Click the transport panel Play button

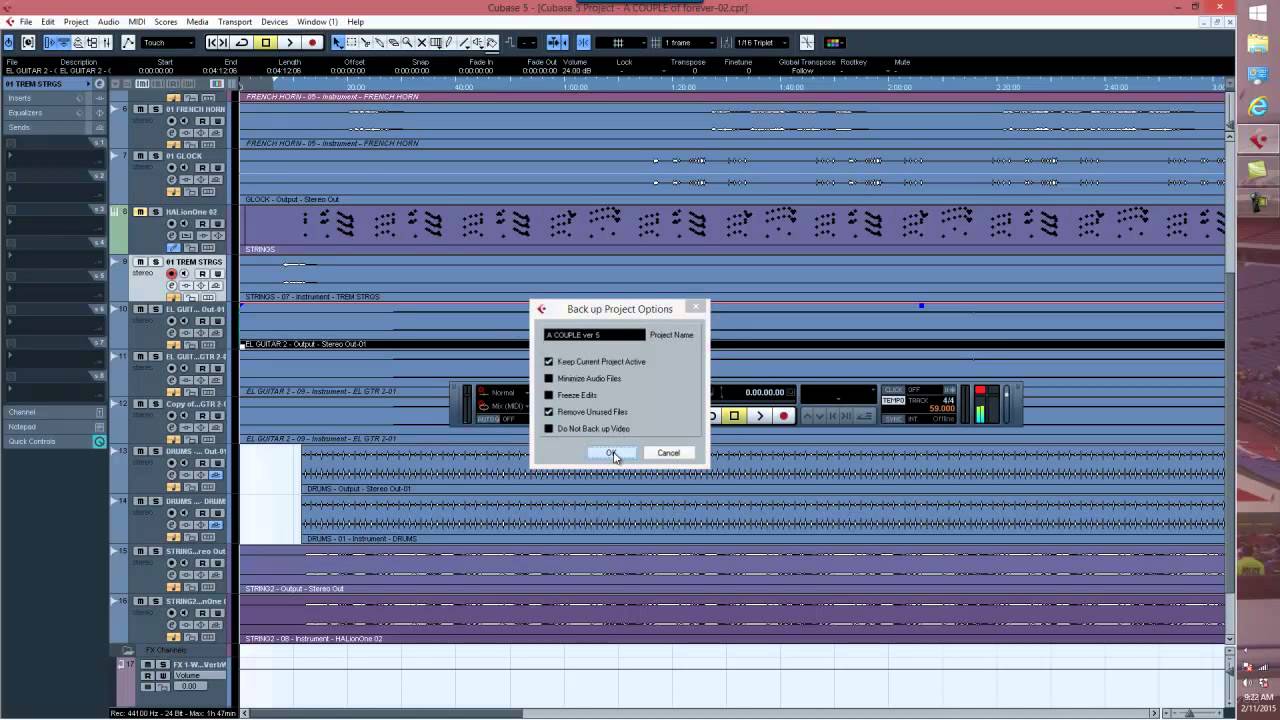click(x=760, y=415)
